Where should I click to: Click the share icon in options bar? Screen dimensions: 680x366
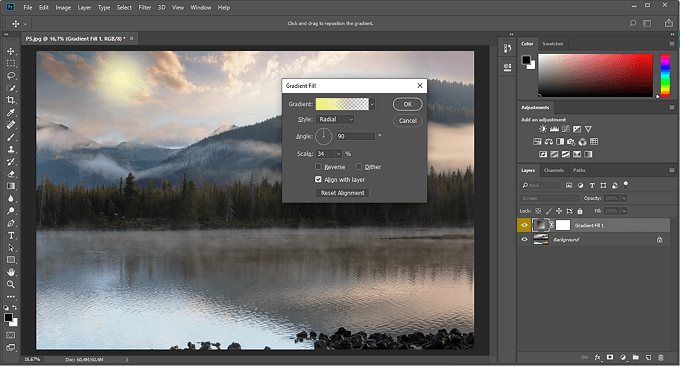[669, 23]
